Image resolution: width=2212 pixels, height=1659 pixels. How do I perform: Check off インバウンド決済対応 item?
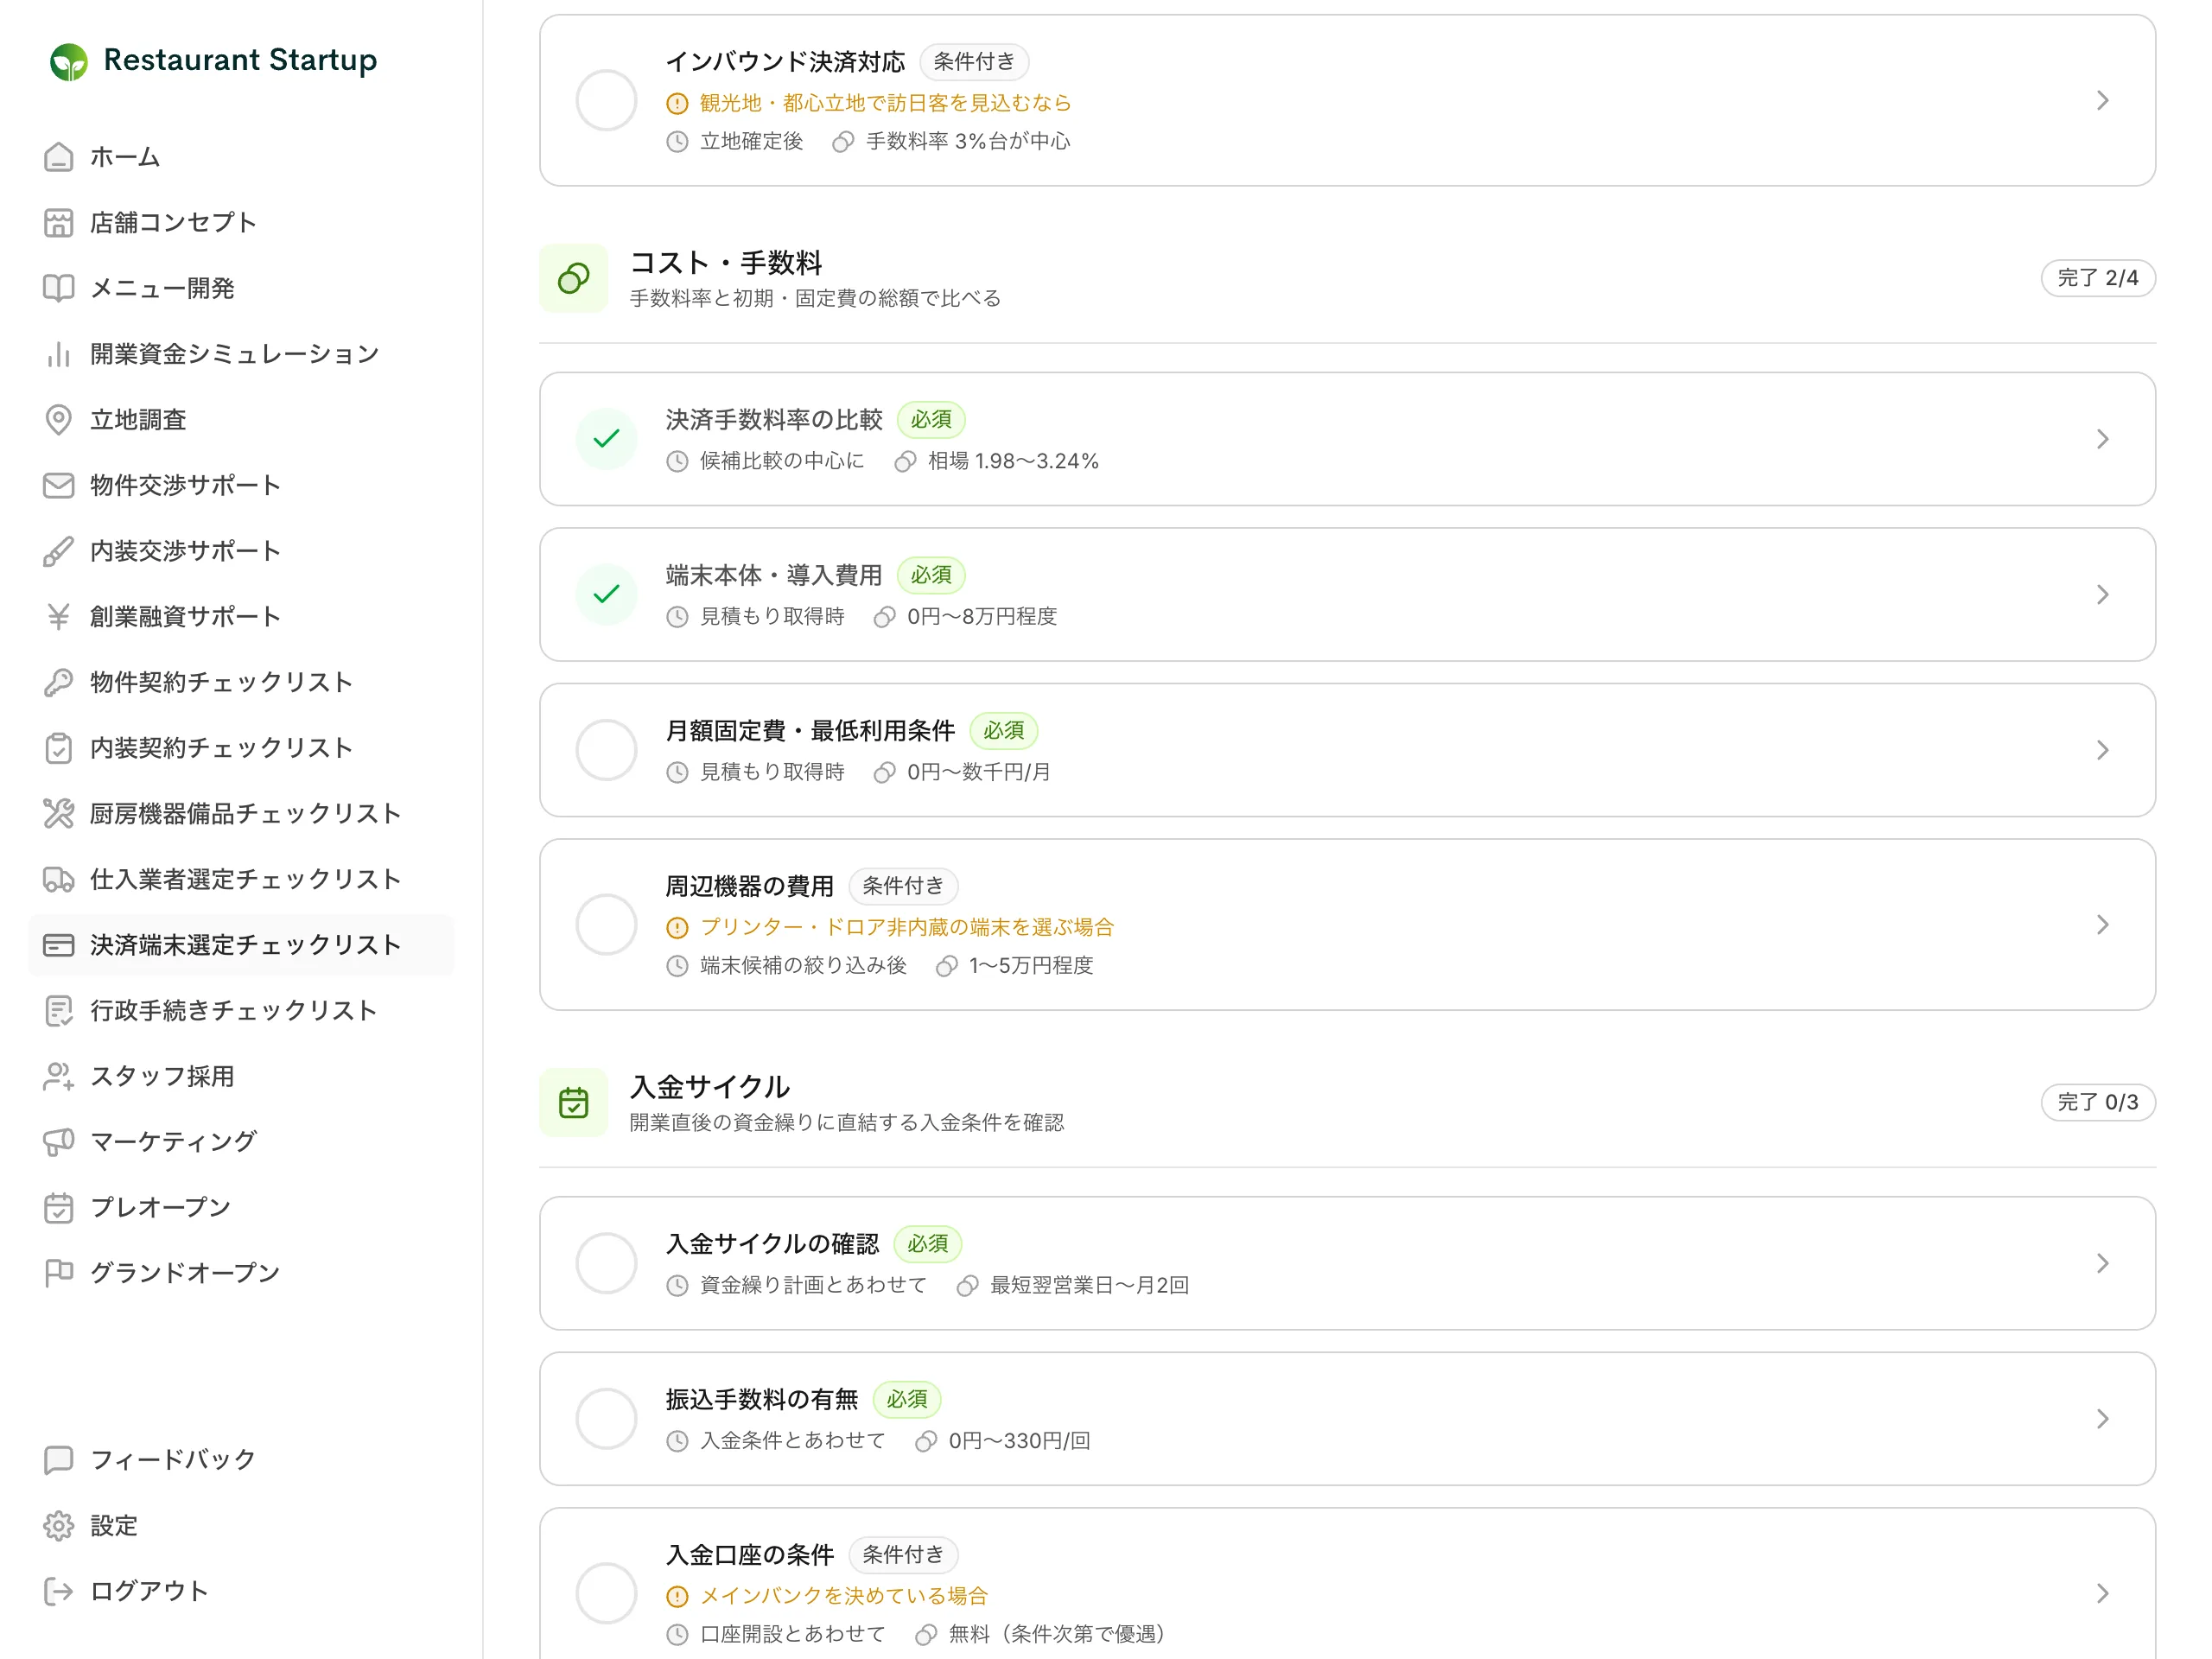[x=606, y=100]
